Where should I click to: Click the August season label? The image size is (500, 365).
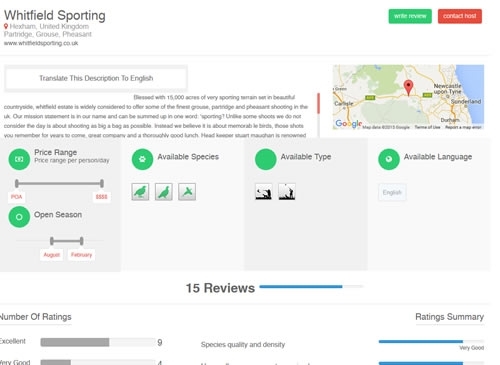51,255
